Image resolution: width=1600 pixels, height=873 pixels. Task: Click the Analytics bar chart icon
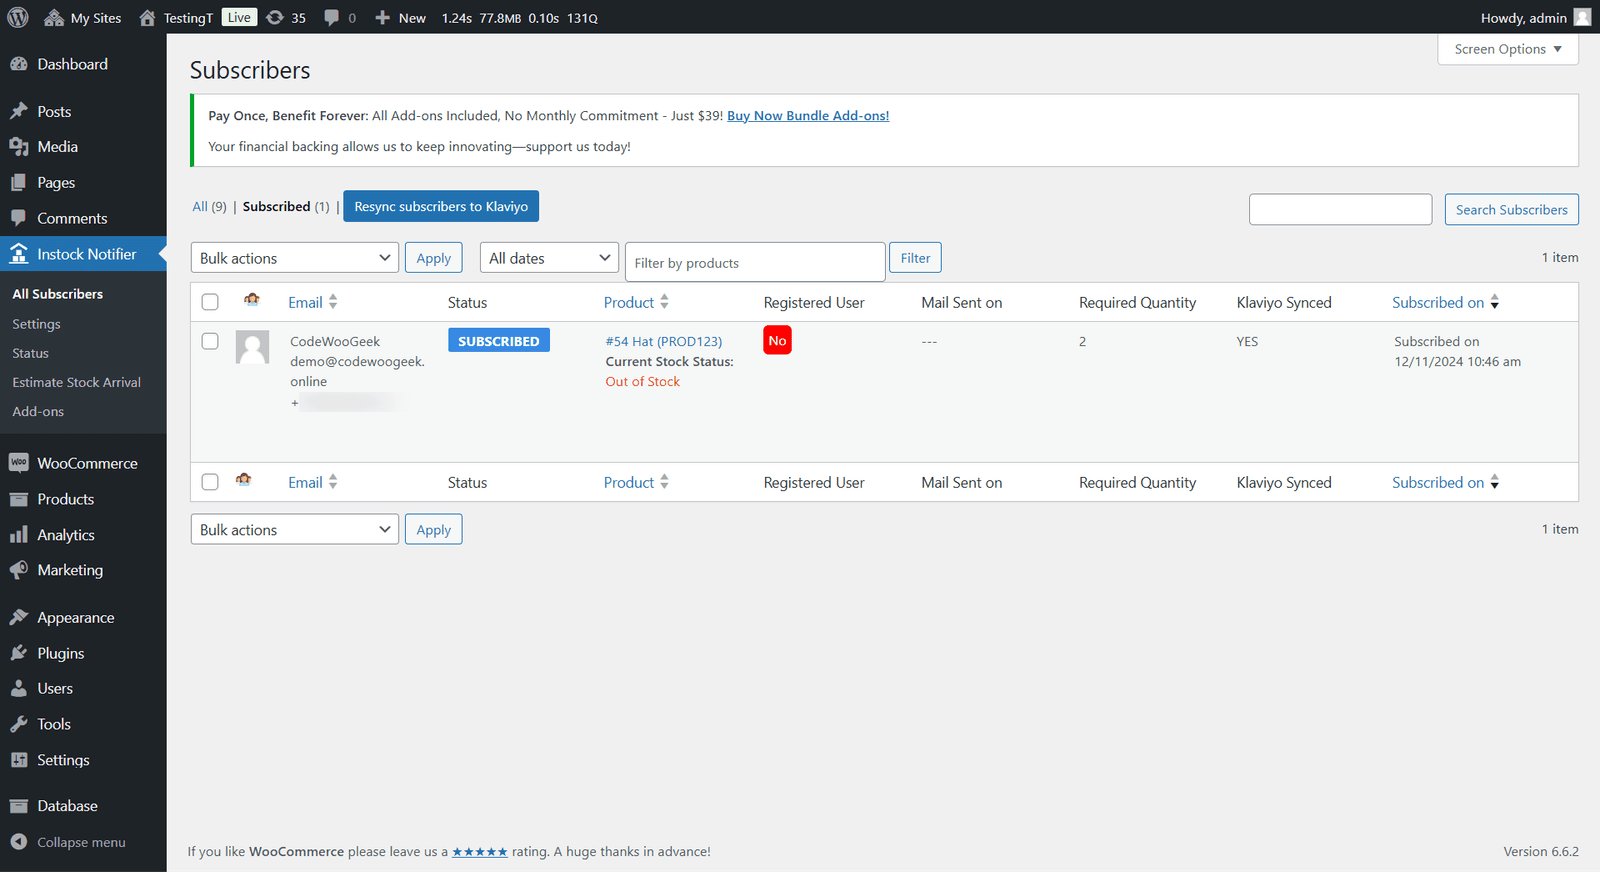19,535
